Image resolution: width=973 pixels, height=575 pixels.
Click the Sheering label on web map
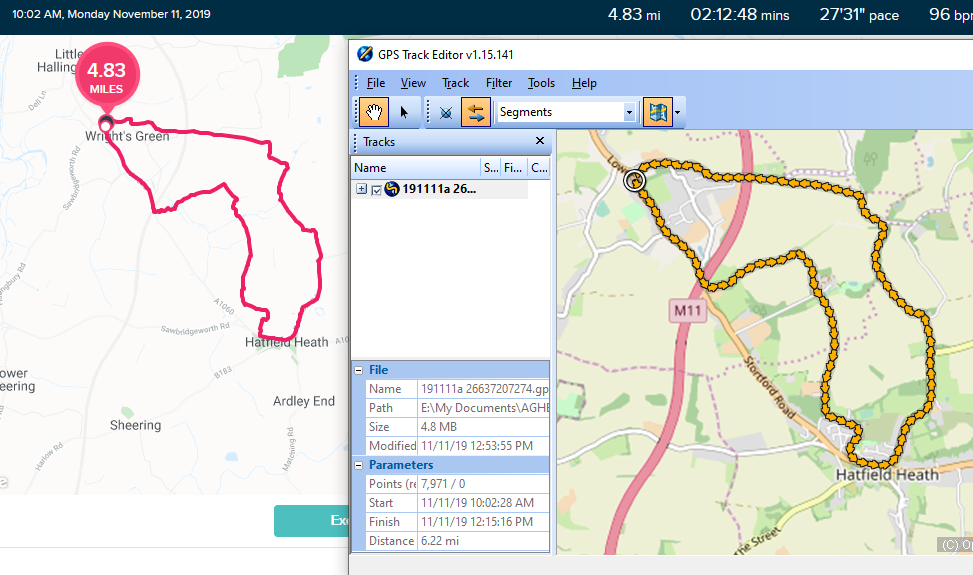(x=135, y=426)
